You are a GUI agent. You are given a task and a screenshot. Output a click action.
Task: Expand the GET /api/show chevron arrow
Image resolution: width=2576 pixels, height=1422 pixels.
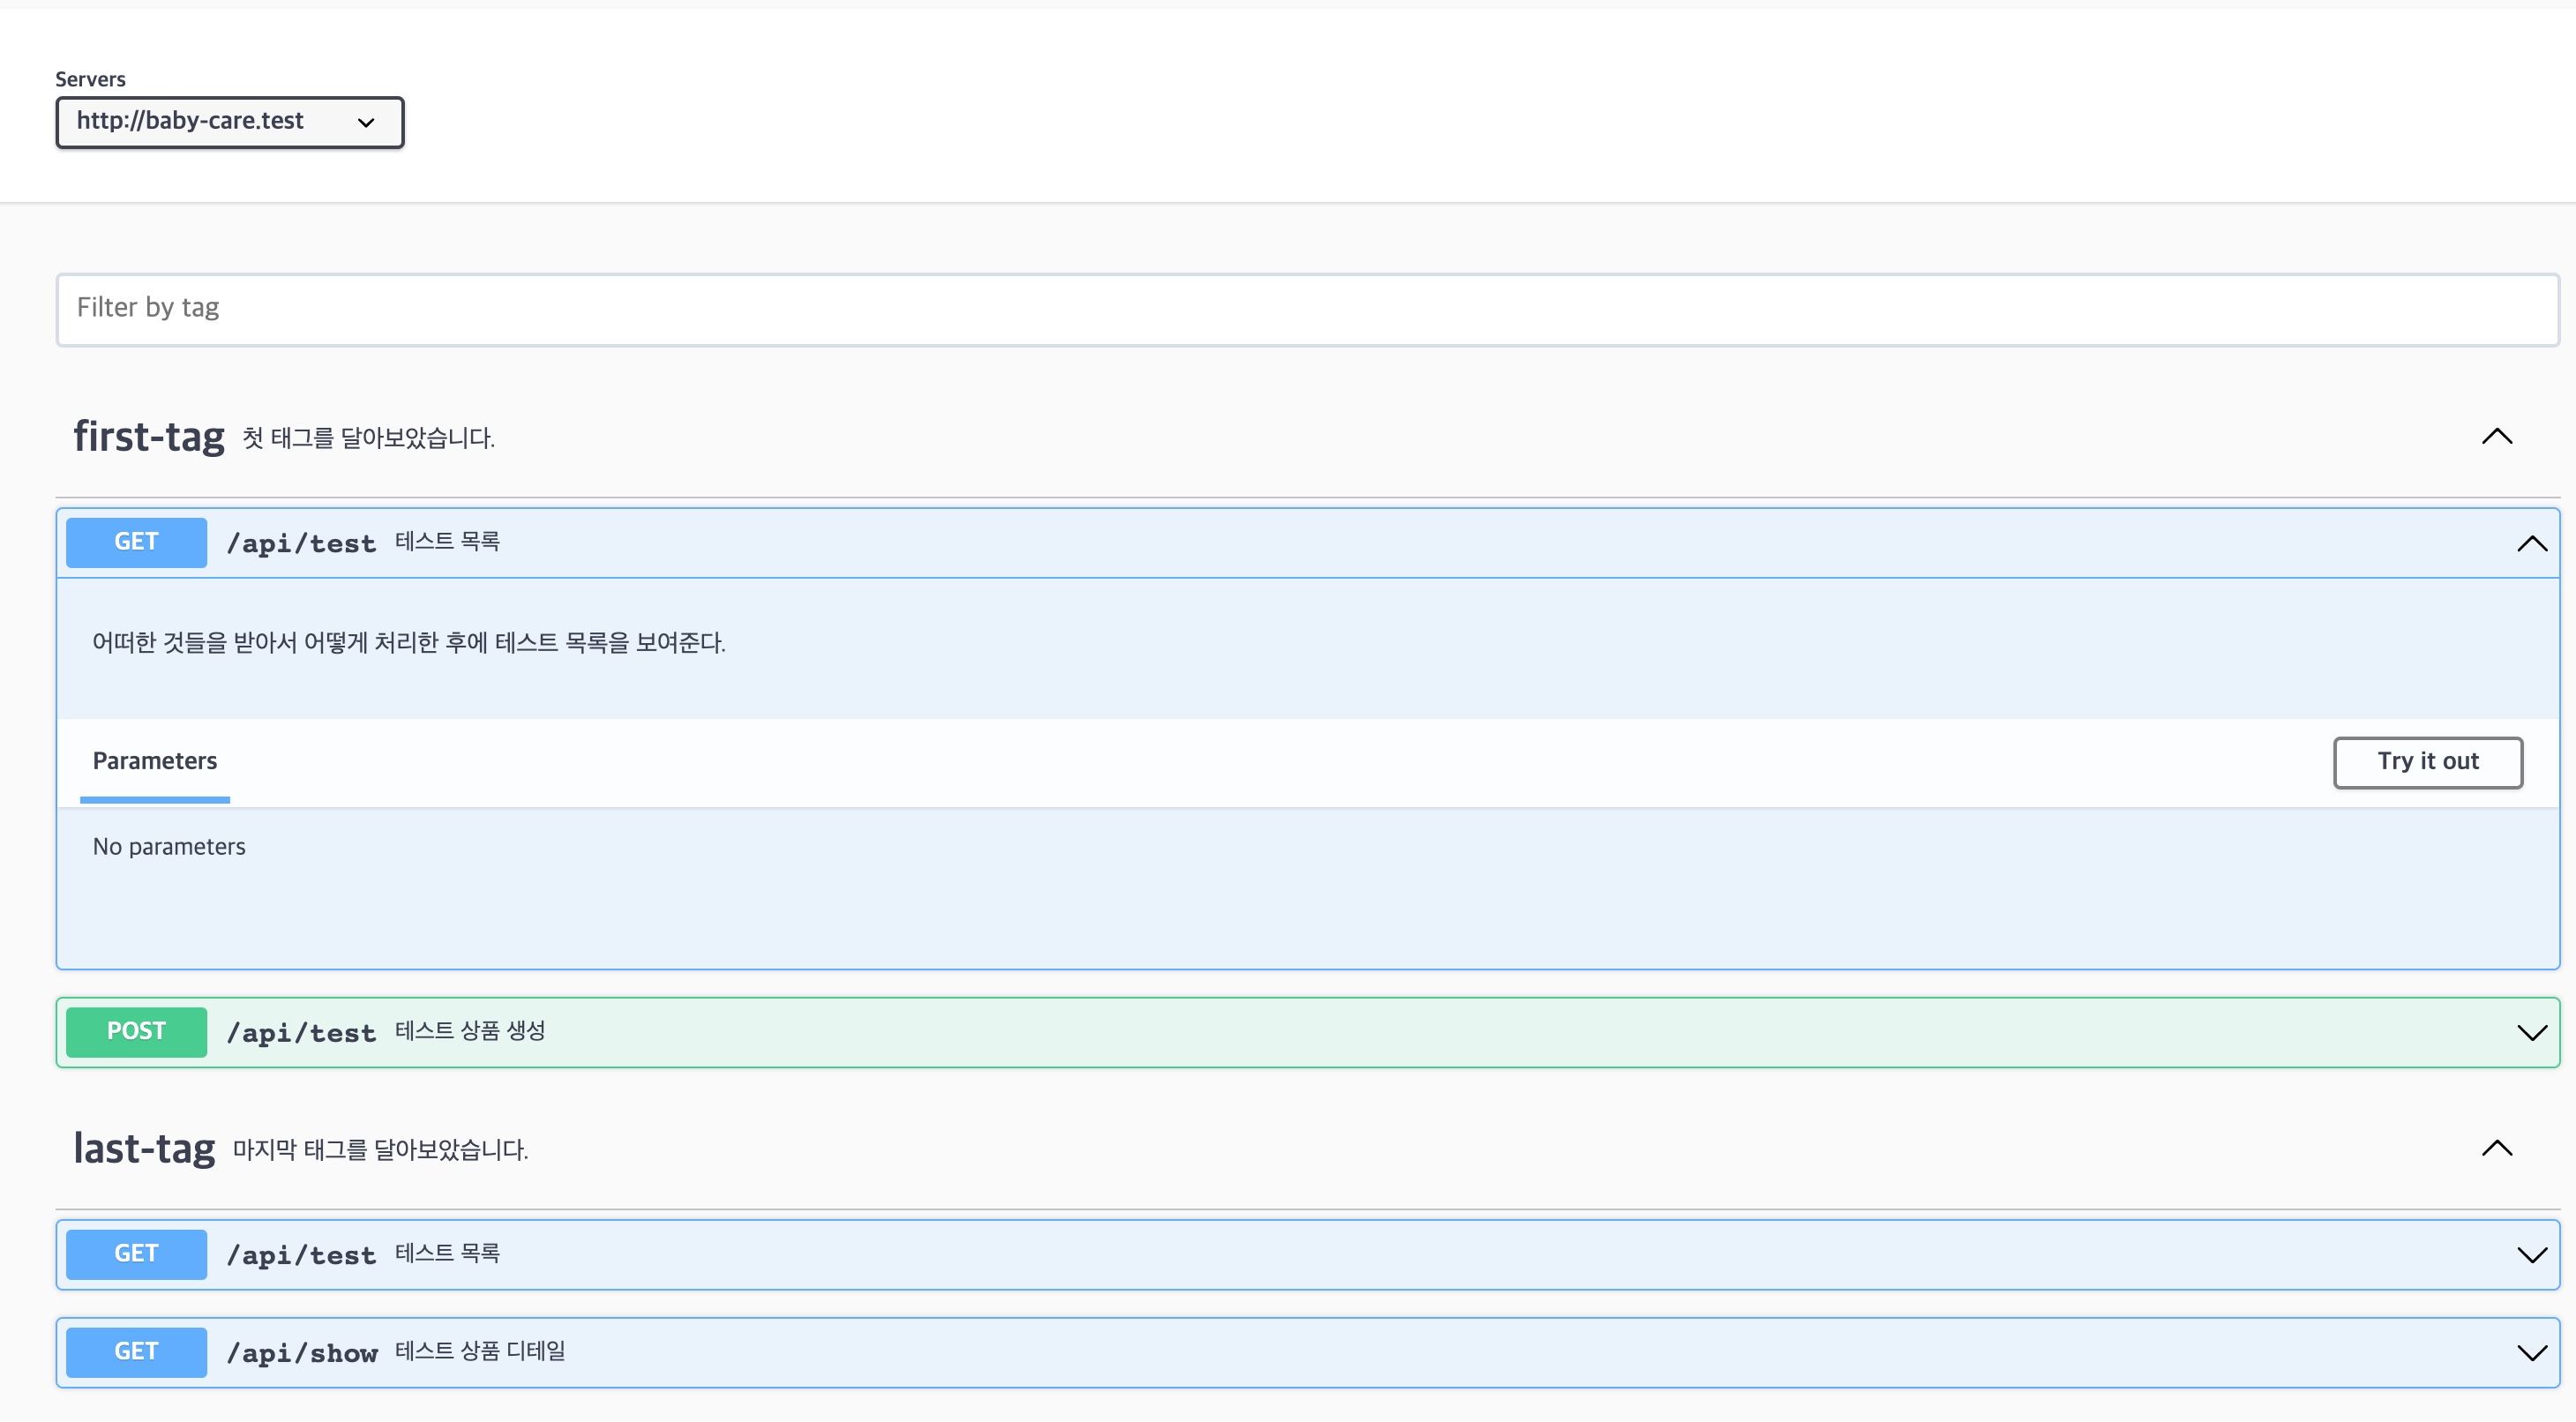pyautogui.click(x=2531, y=1353)
